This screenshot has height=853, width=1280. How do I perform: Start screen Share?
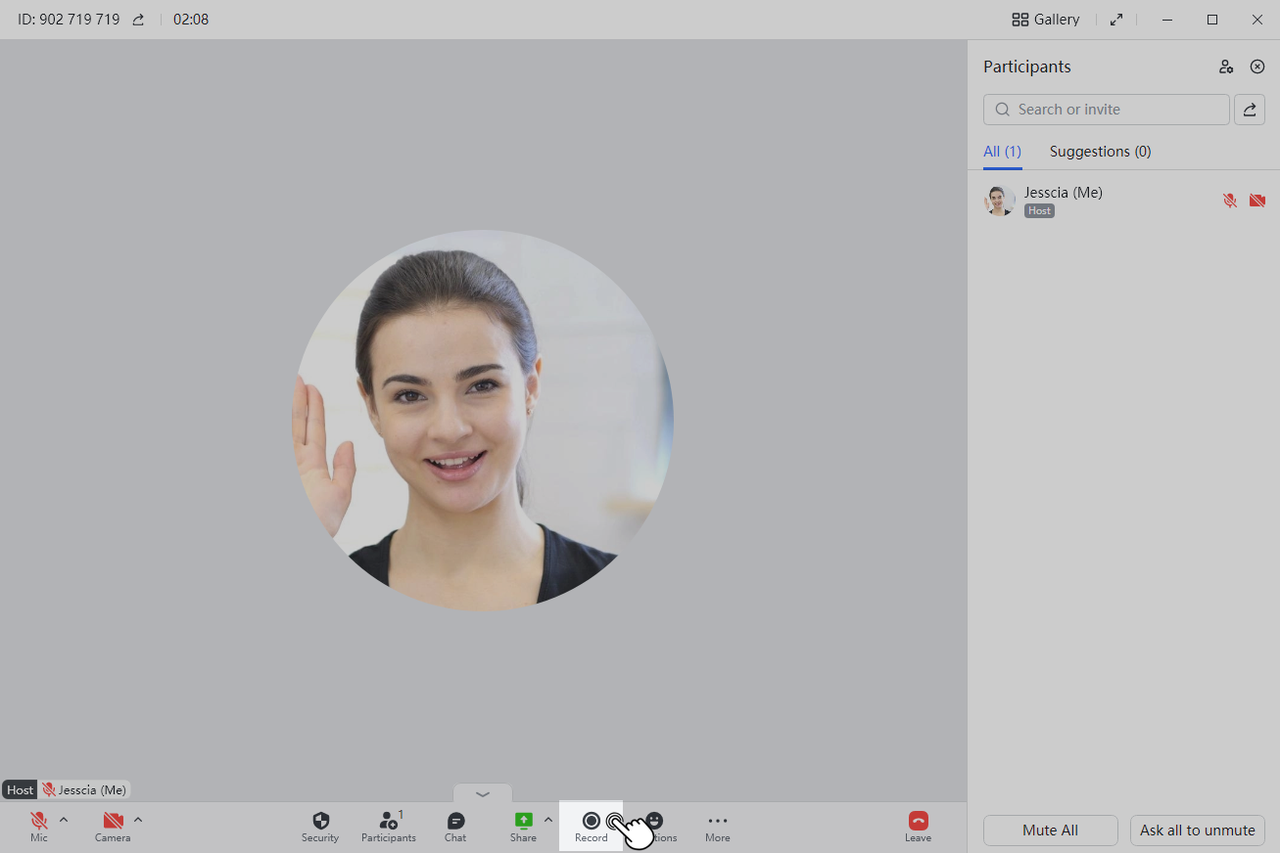pyautogui.click(x=523, y=826)
